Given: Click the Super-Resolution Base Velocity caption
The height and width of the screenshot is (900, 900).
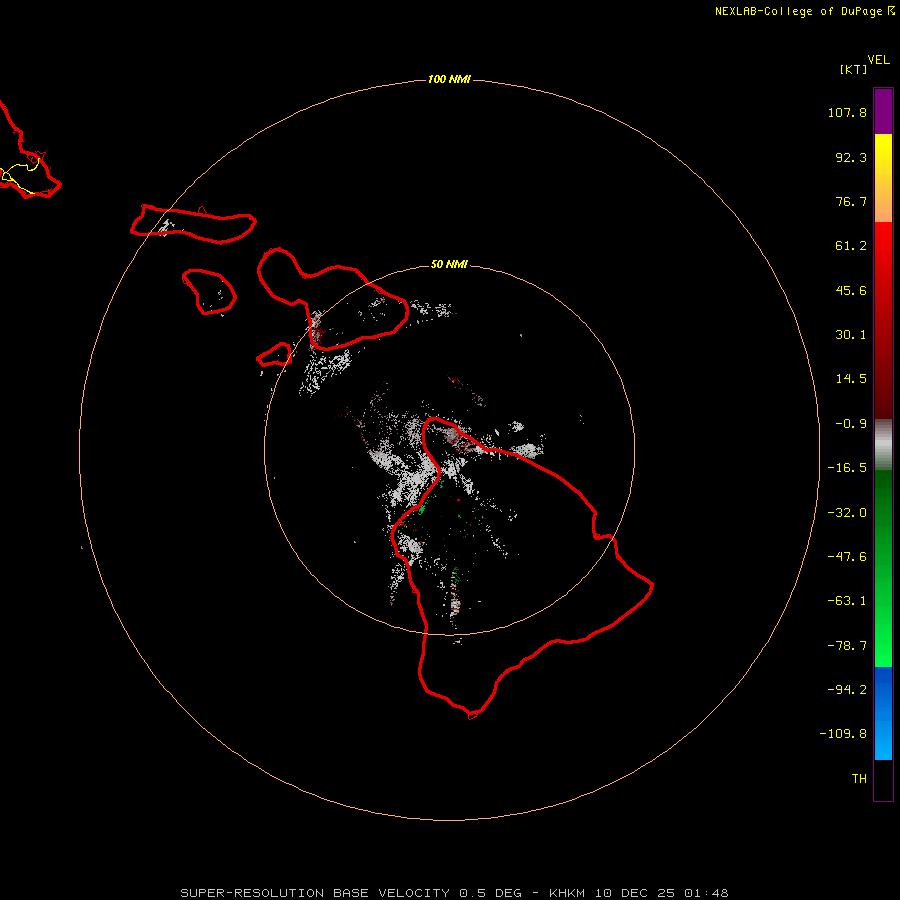Looking at the screenshot, I should pyautogui.click(x=454, y=893).
